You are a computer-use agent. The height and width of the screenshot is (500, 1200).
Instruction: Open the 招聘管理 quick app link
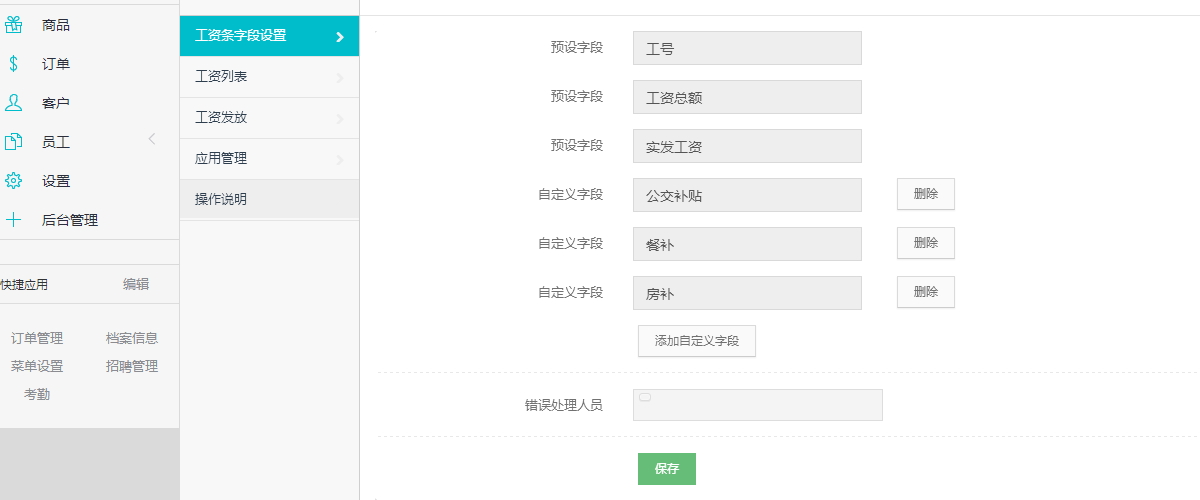coord(132,366)
